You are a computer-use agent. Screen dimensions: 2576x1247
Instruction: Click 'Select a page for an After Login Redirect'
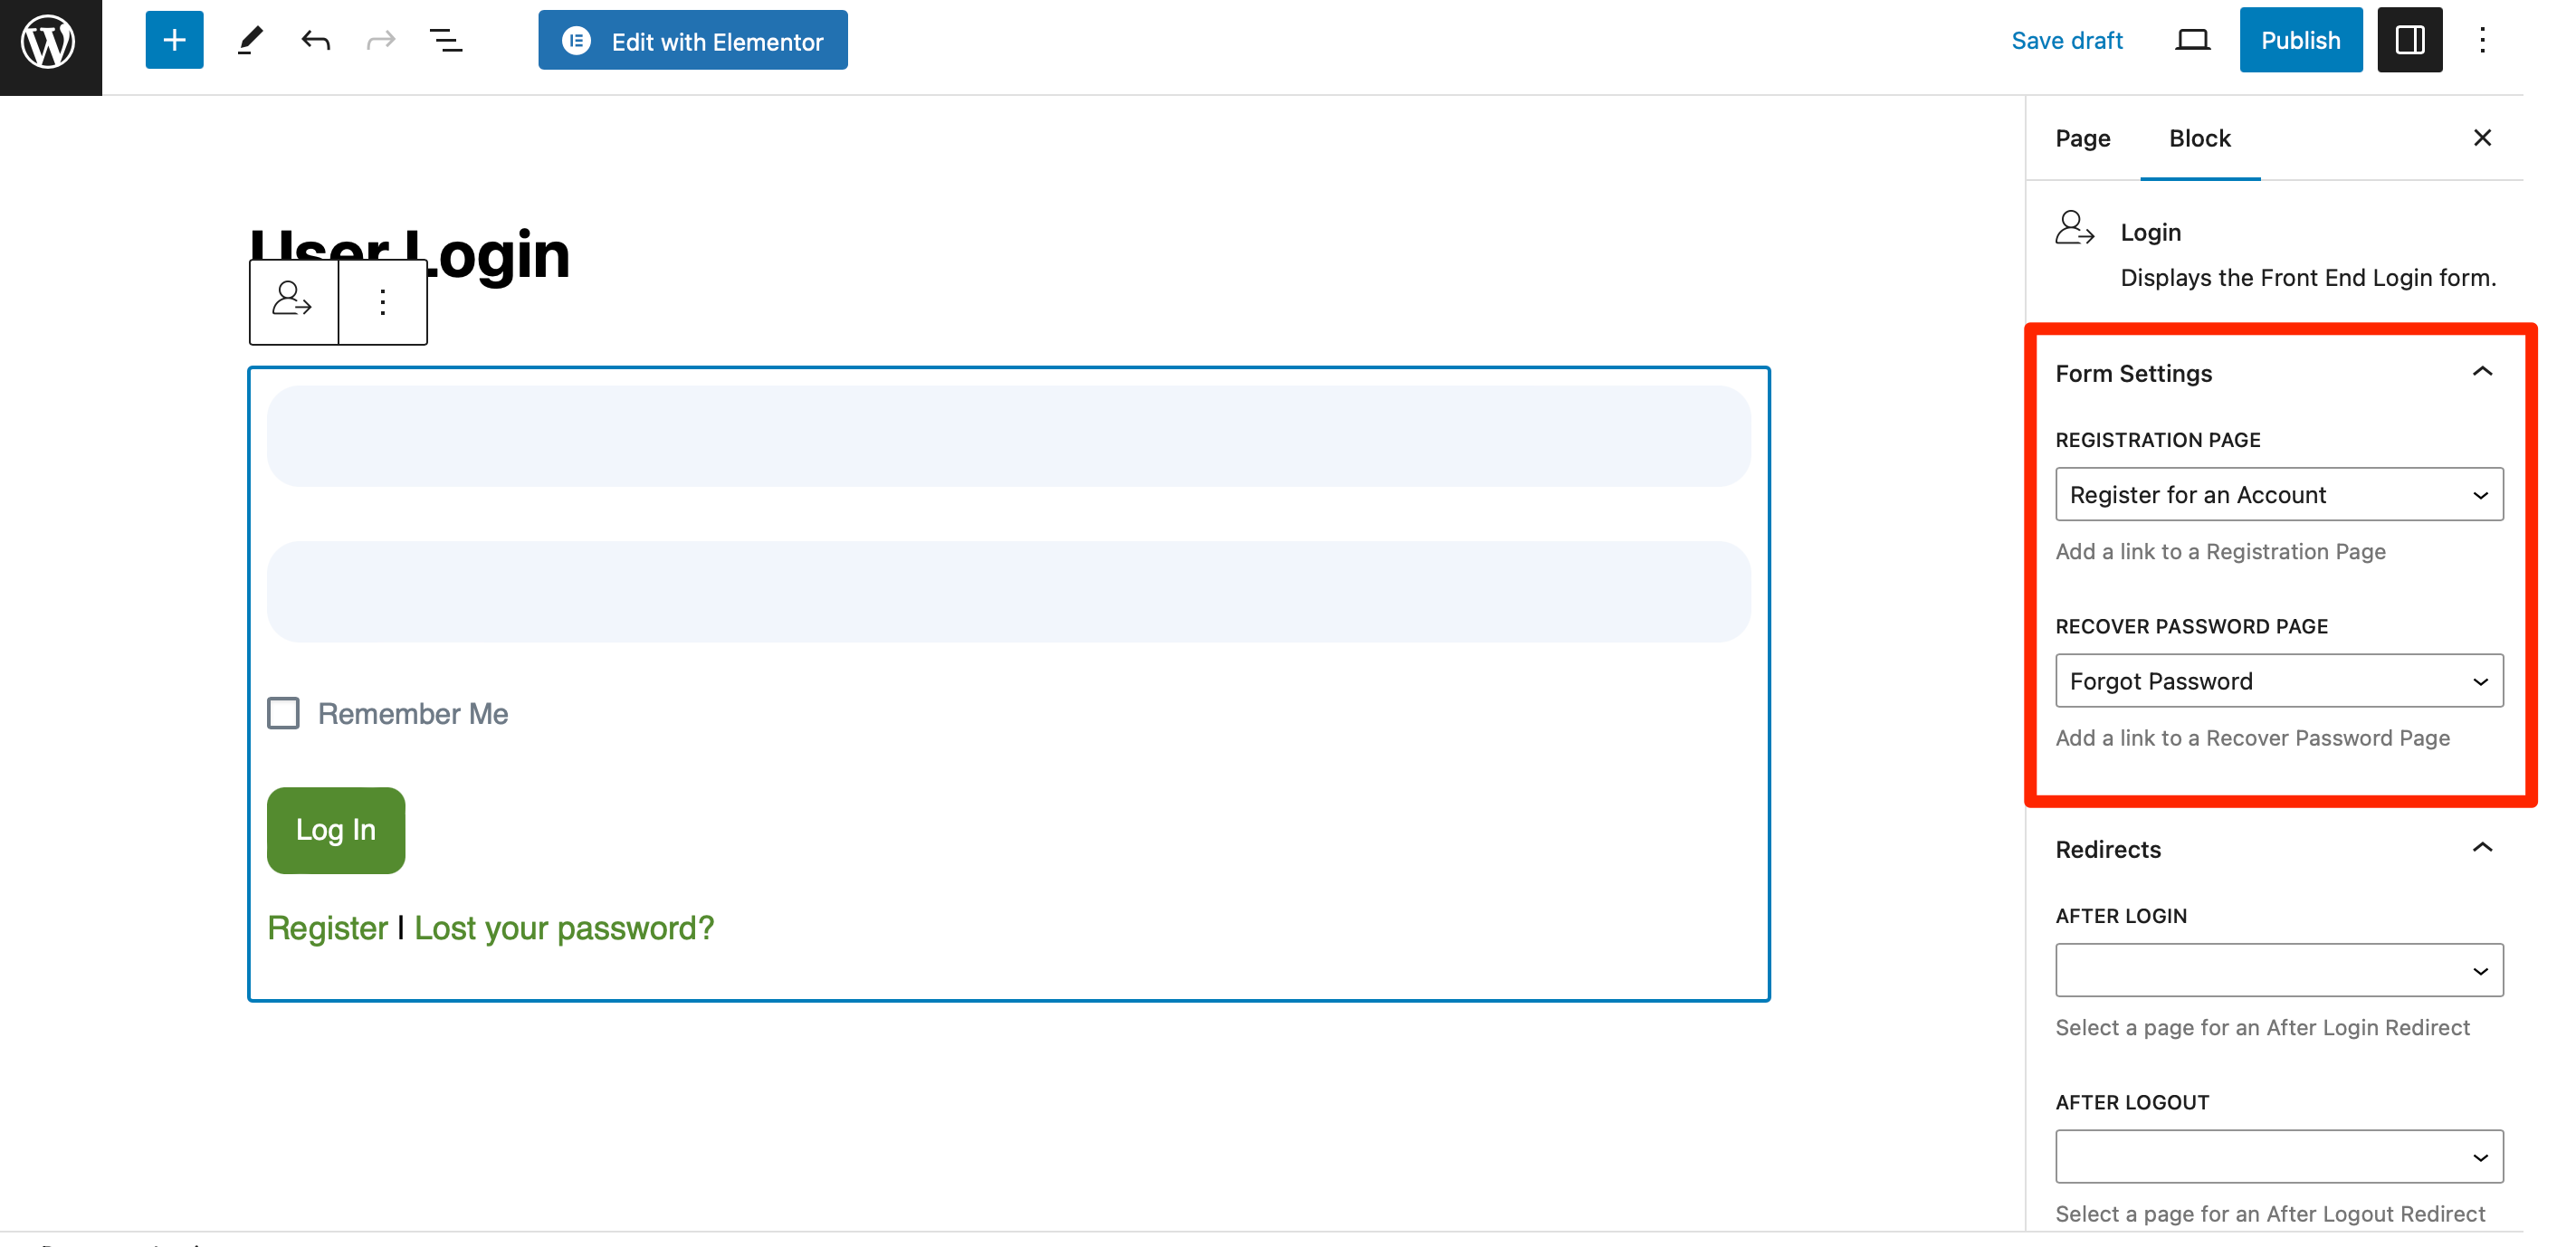[2262, 1028]
